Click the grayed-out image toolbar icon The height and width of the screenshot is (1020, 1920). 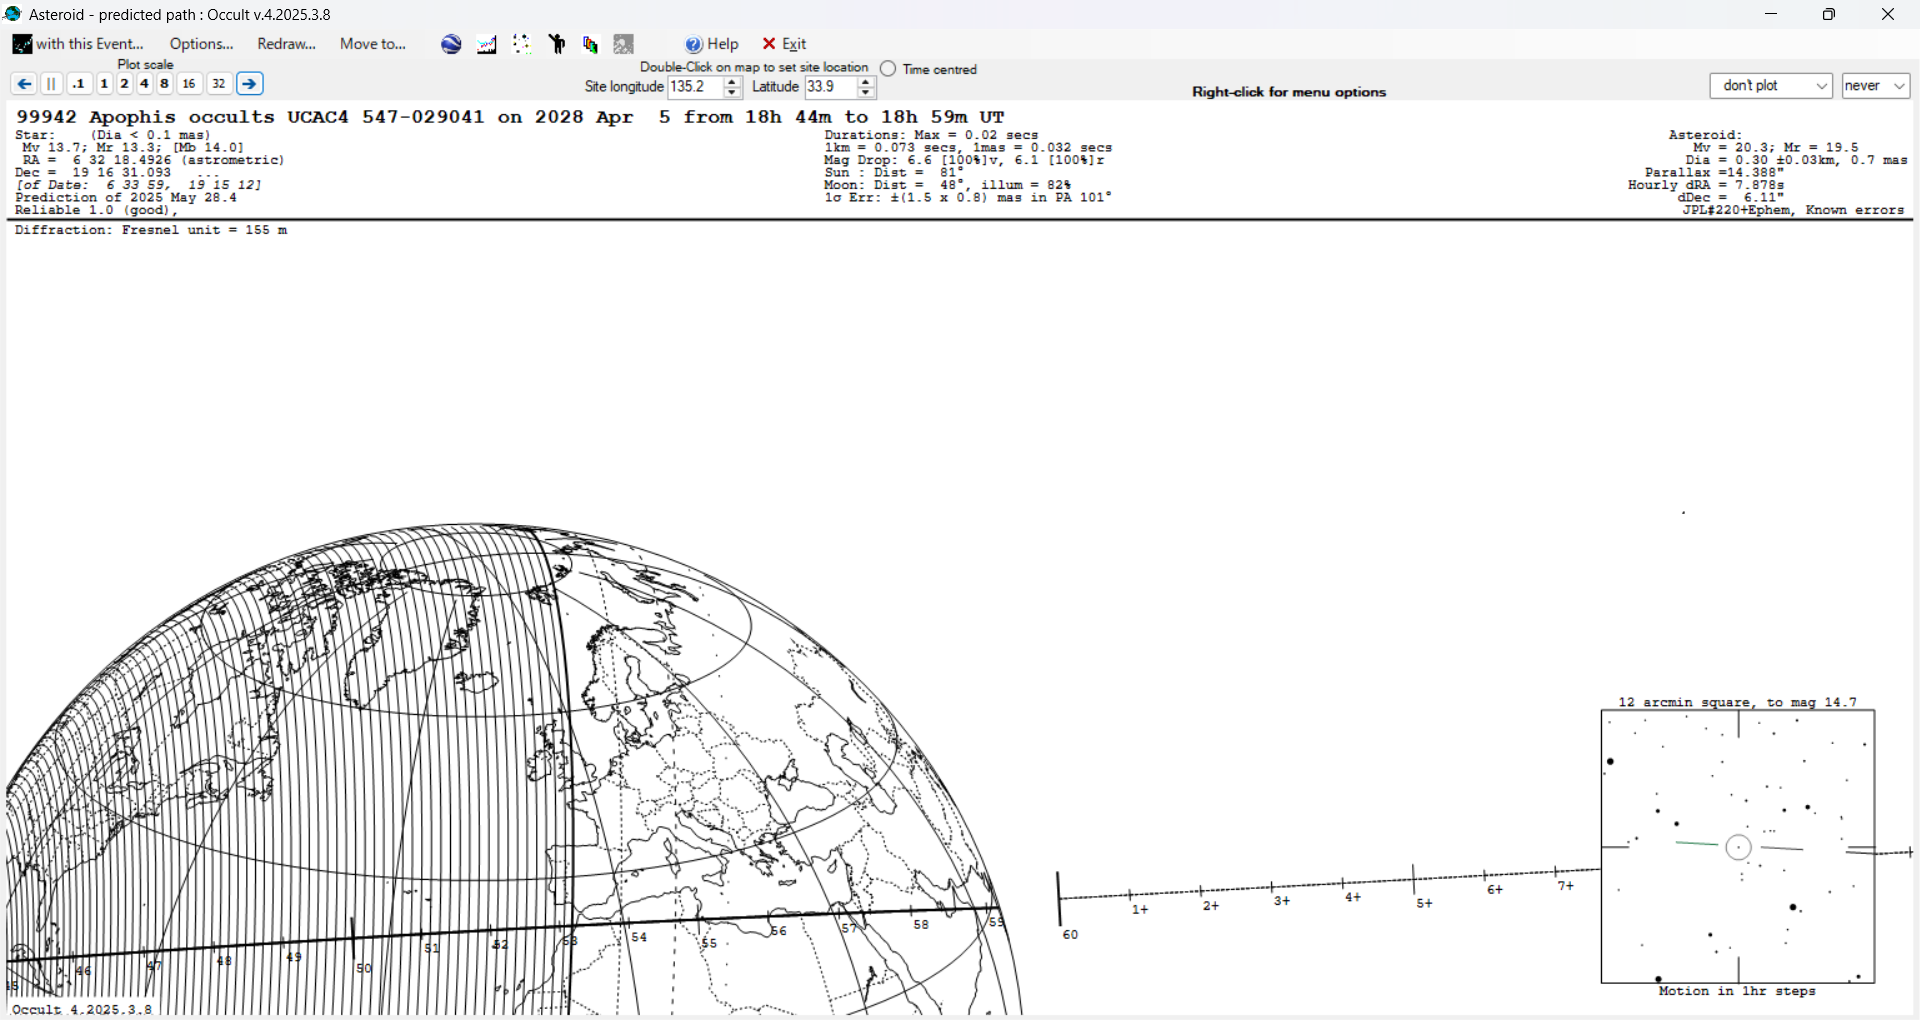point(624,44)
